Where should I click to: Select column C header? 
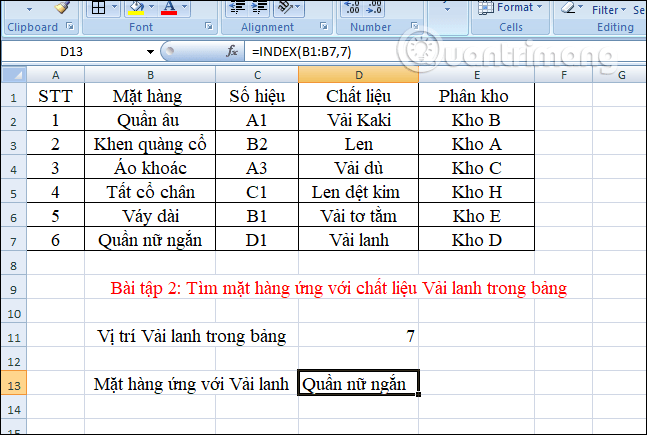tap(257, 75)
